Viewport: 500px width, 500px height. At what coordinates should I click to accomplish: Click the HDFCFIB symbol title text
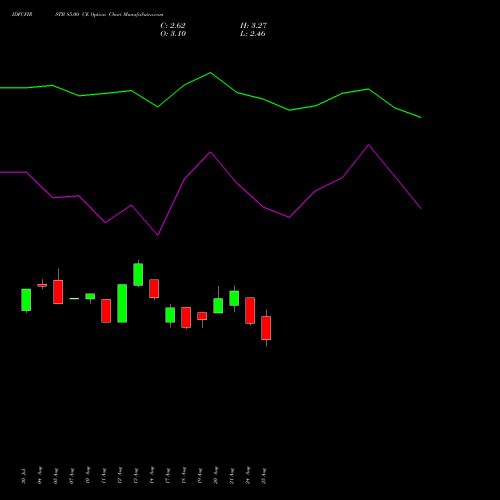[x=22, y=15]
